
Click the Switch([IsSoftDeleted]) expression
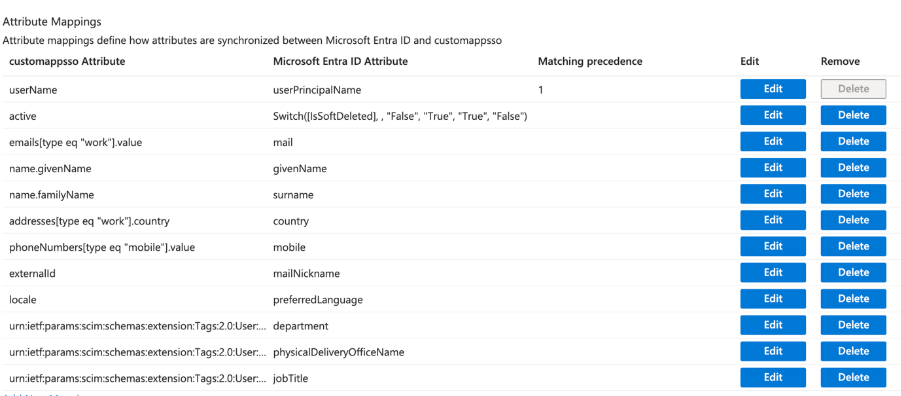click(400, 116)
